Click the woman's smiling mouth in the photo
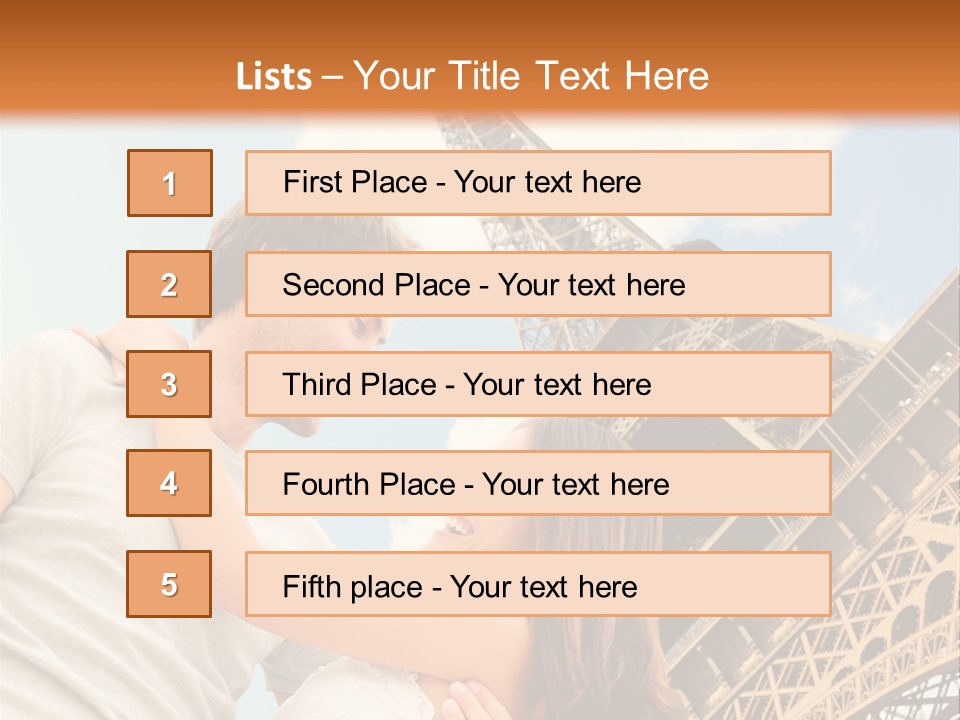 point(459,527)
